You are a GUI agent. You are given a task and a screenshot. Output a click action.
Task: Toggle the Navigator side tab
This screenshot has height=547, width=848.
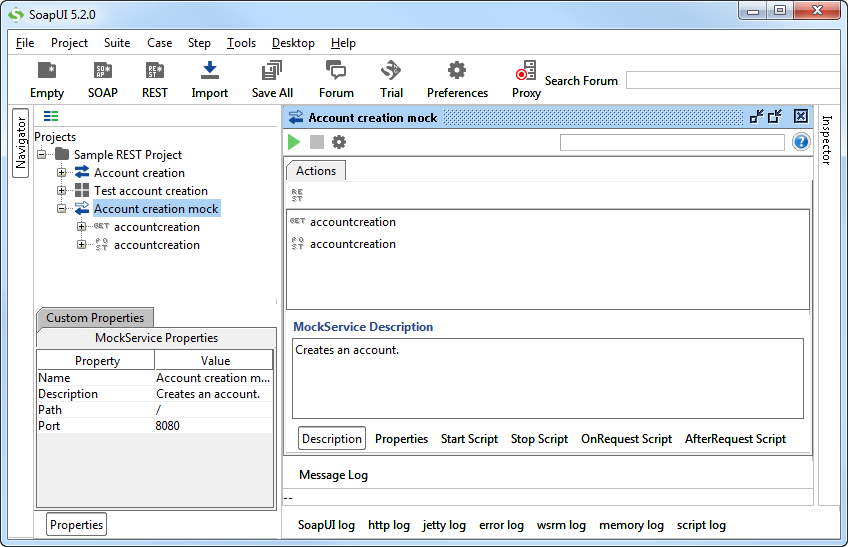pos(21,143)
